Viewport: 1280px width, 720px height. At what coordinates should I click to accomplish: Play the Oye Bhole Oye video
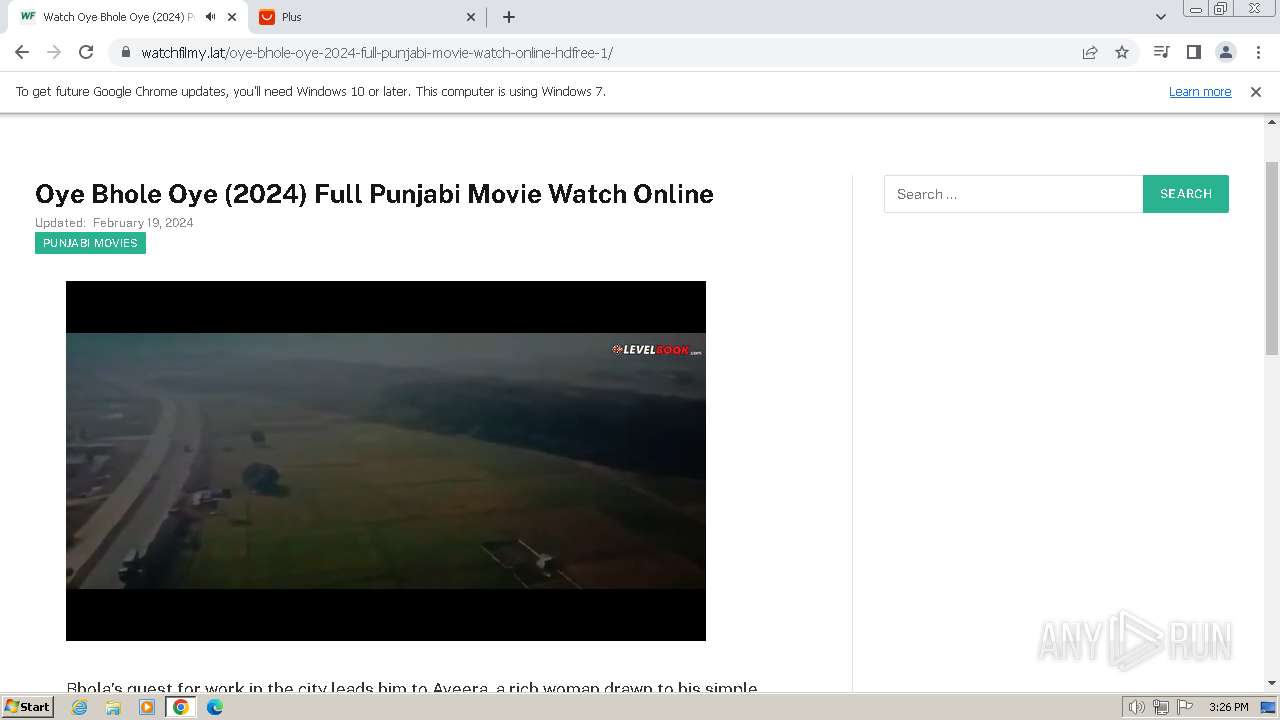tap(386, 461)
